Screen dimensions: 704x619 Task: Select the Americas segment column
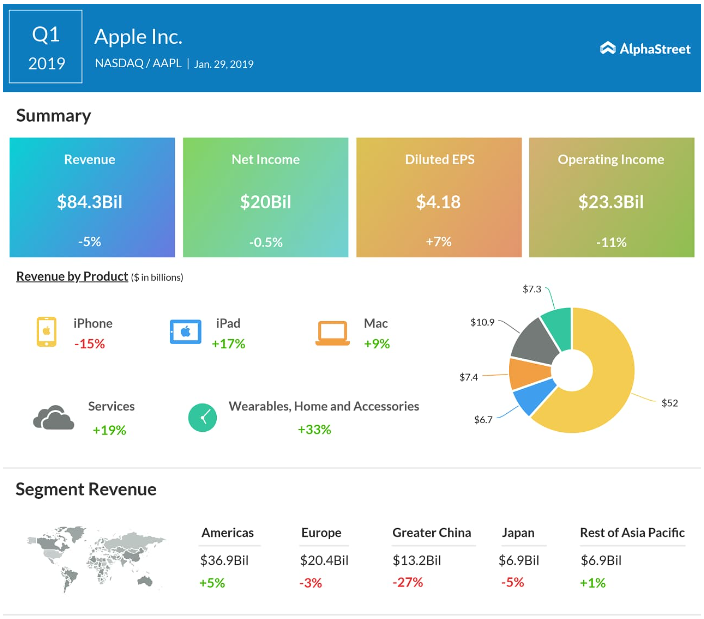click(x=228, y=558)
